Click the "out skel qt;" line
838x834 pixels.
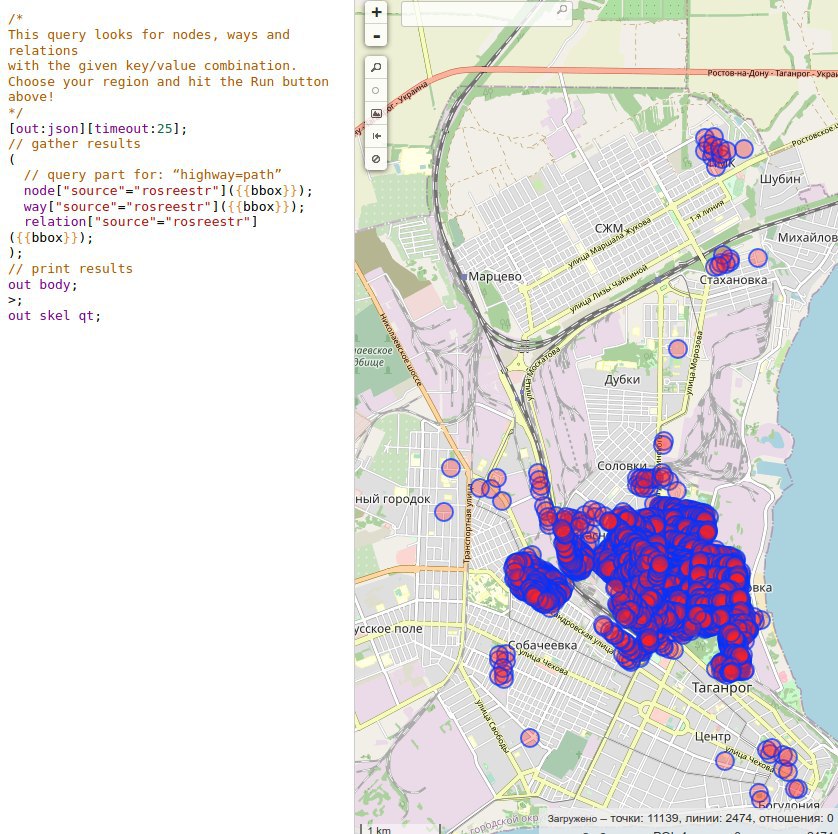point(55,316)
